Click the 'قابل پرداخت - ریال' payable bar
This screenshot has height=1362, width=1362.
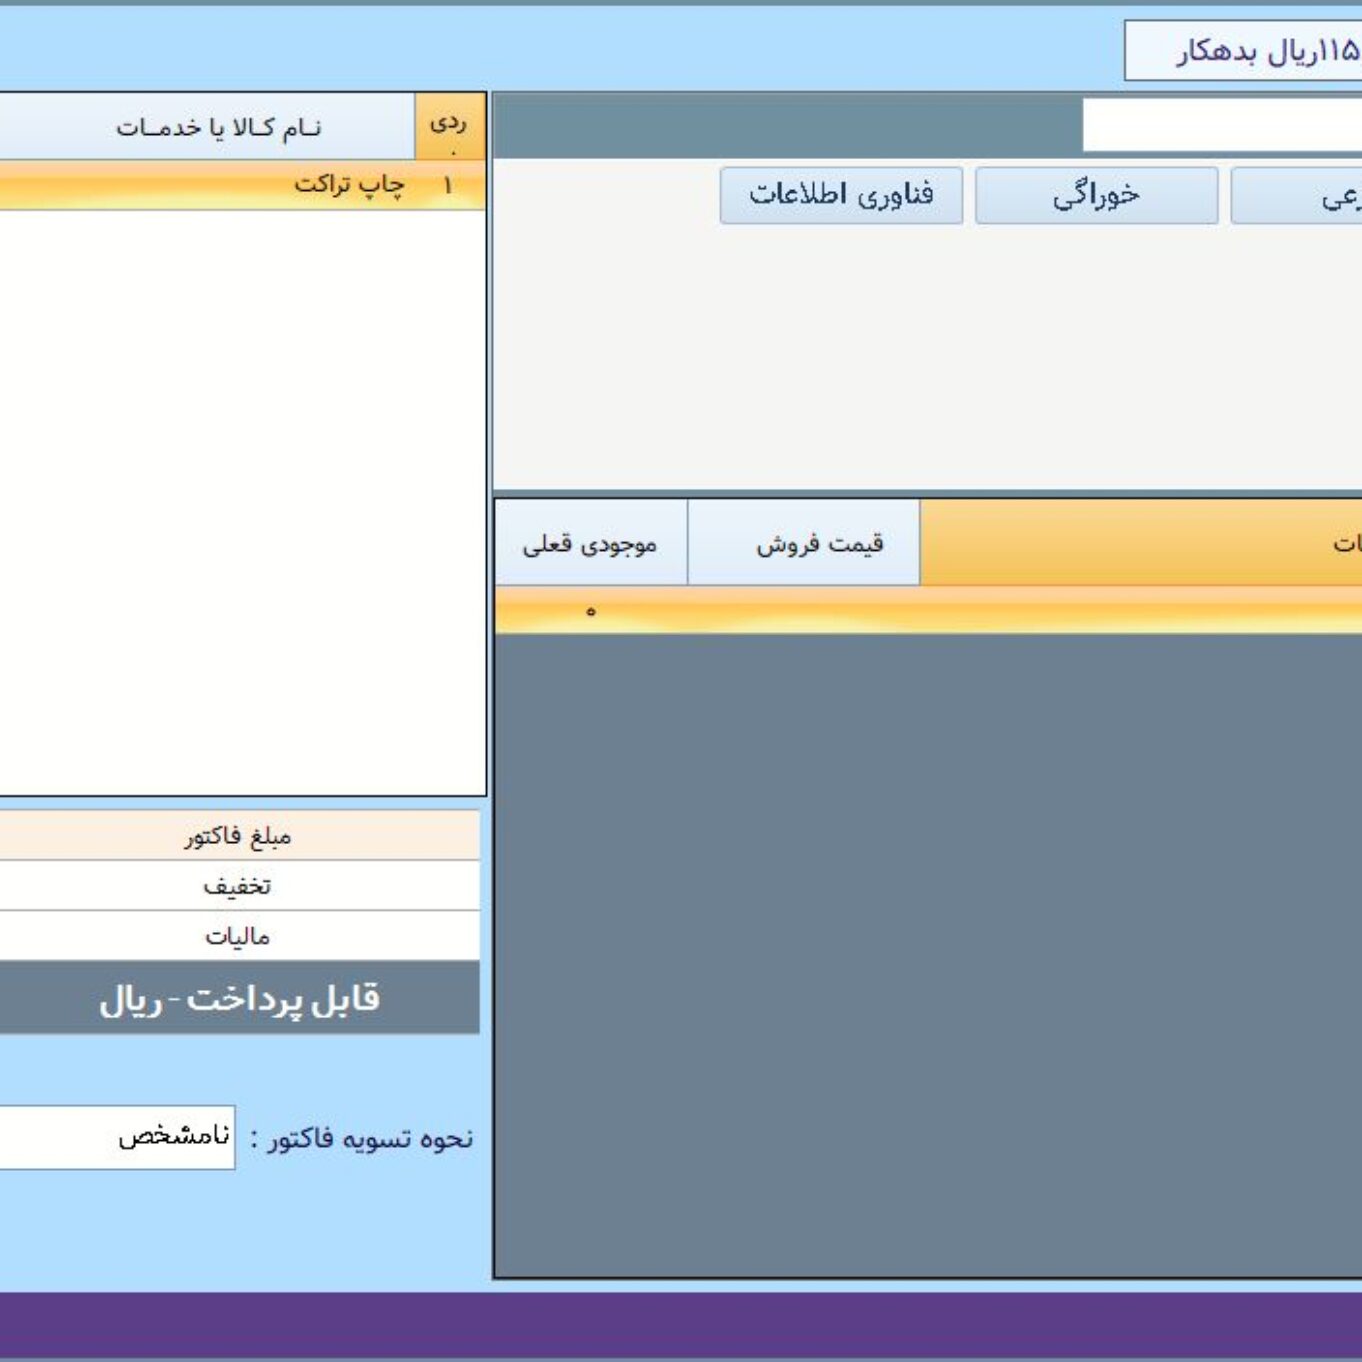click(x=238, y=998)
